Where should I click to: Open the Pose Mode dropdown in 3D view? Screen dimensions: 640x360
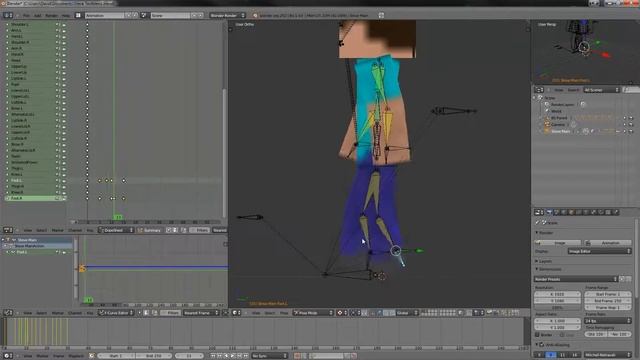tap(313, 313)
